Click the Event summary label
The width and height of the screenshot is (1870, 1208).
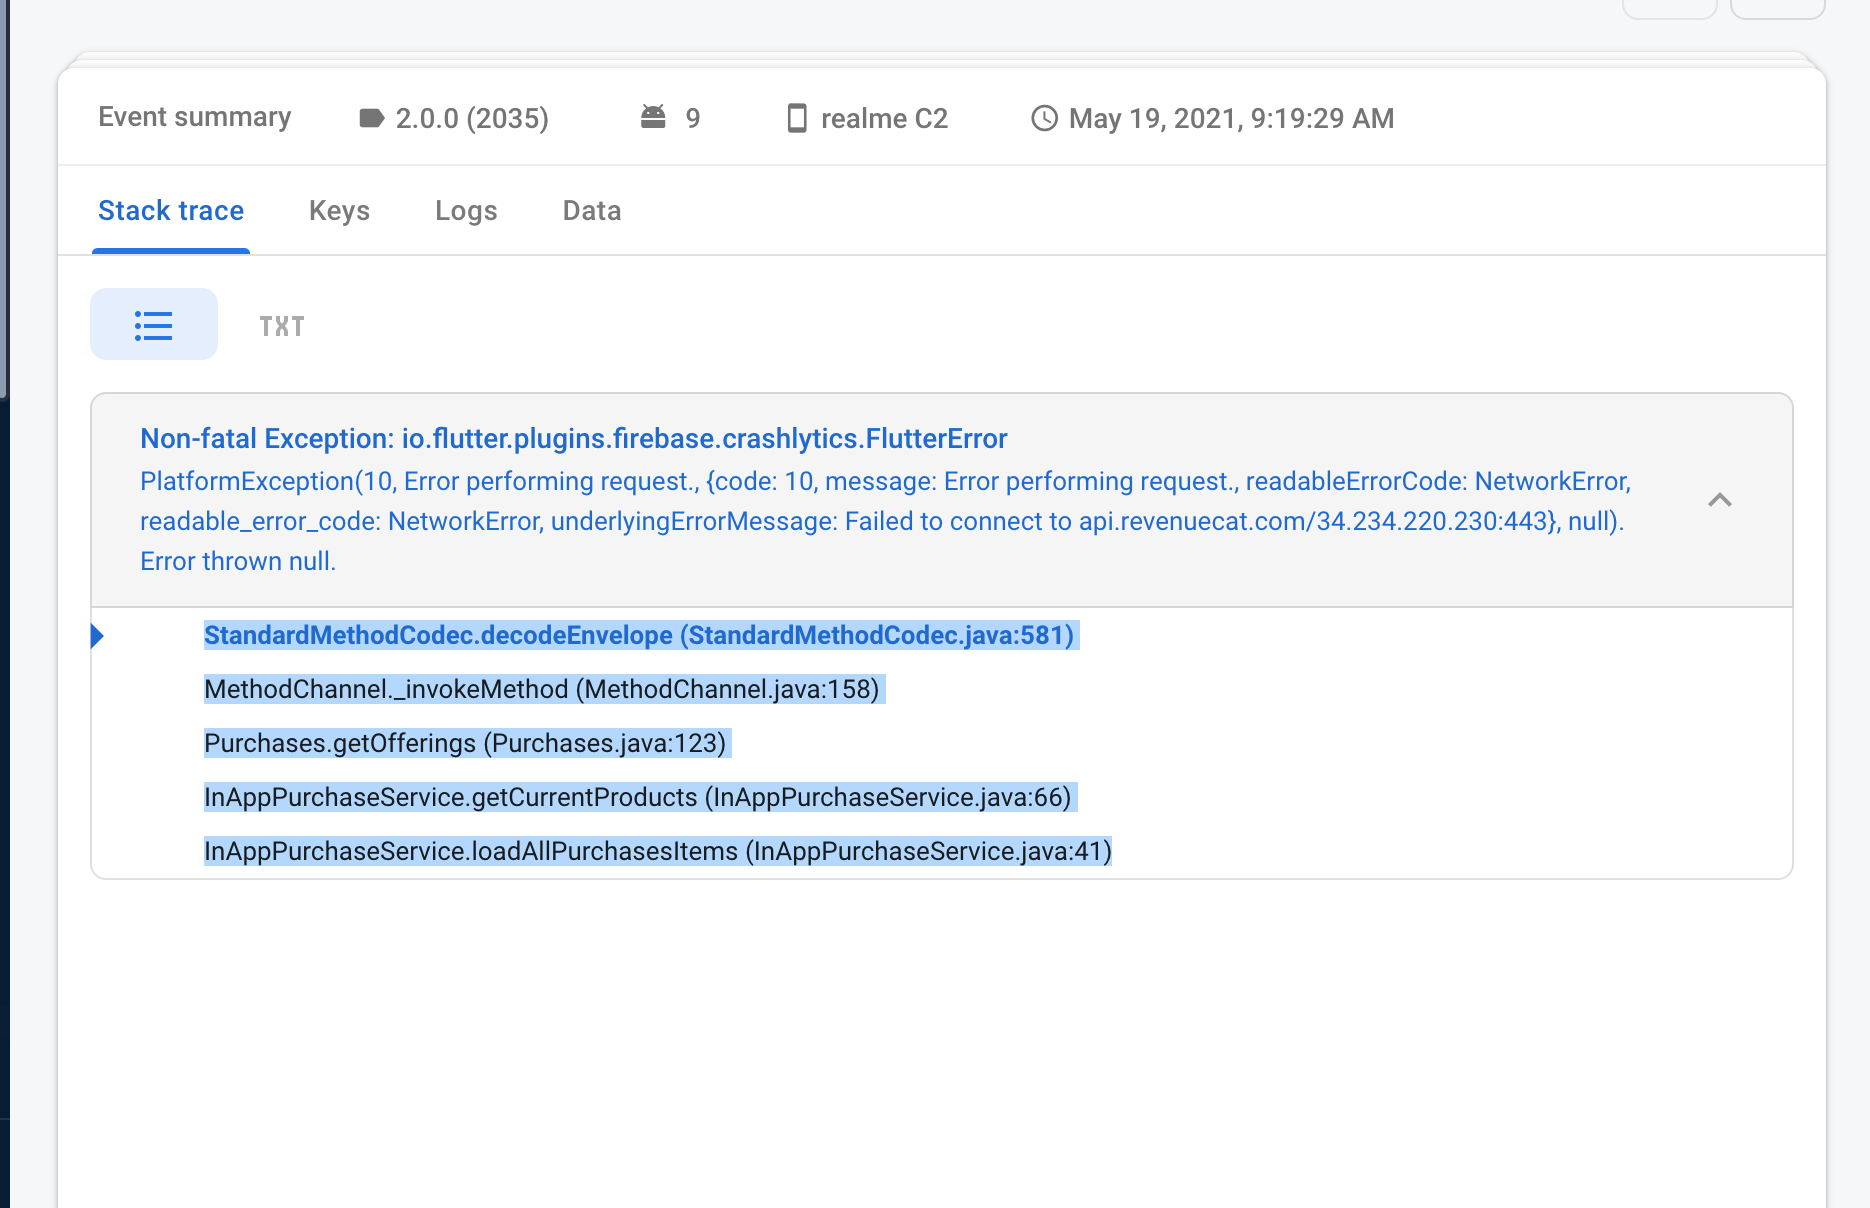[193, 117]
